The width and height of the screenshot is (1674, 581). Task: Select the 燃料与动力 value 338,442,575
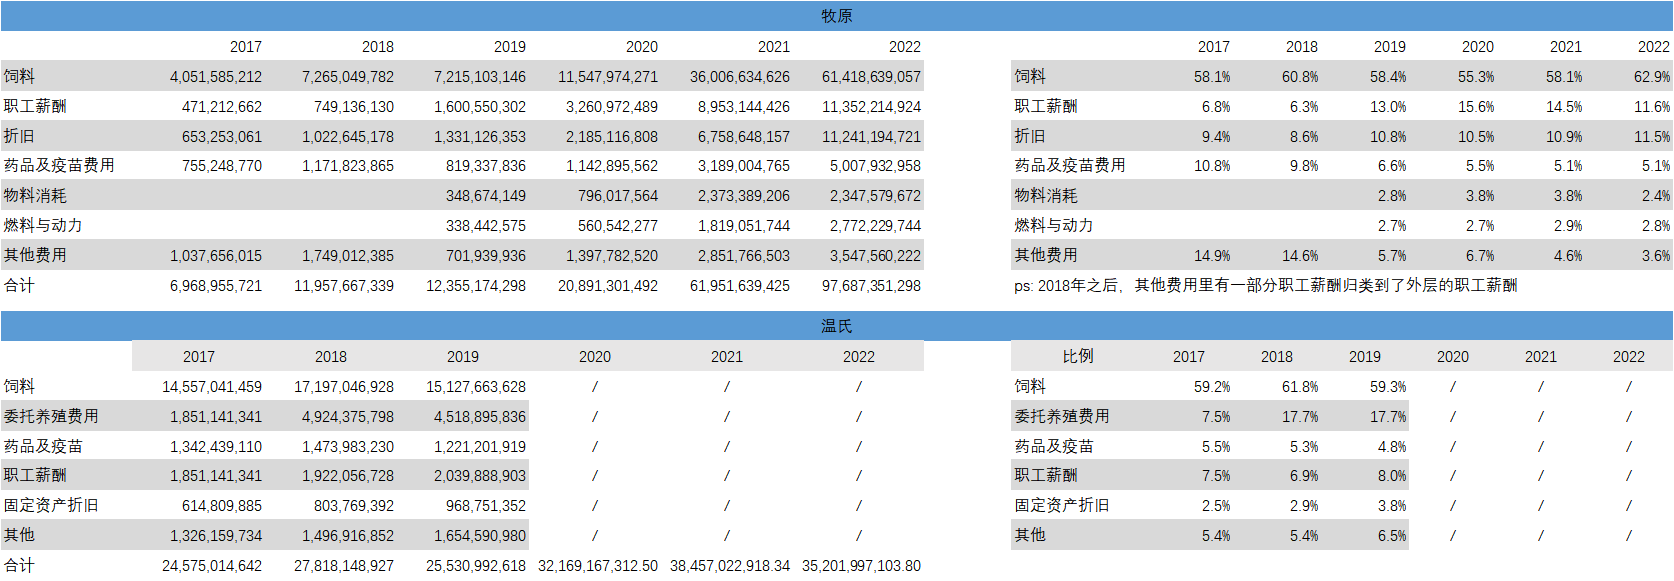486,226
